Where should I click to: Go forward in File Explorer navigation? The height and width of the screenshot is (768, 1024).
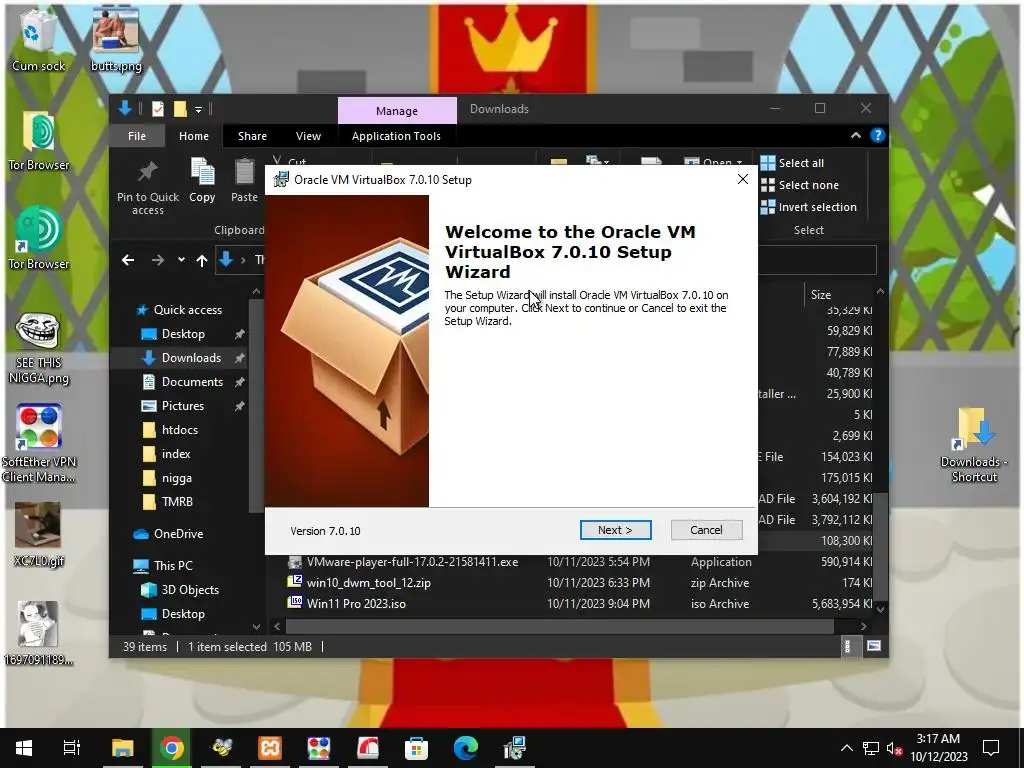[x=158, y=260]
